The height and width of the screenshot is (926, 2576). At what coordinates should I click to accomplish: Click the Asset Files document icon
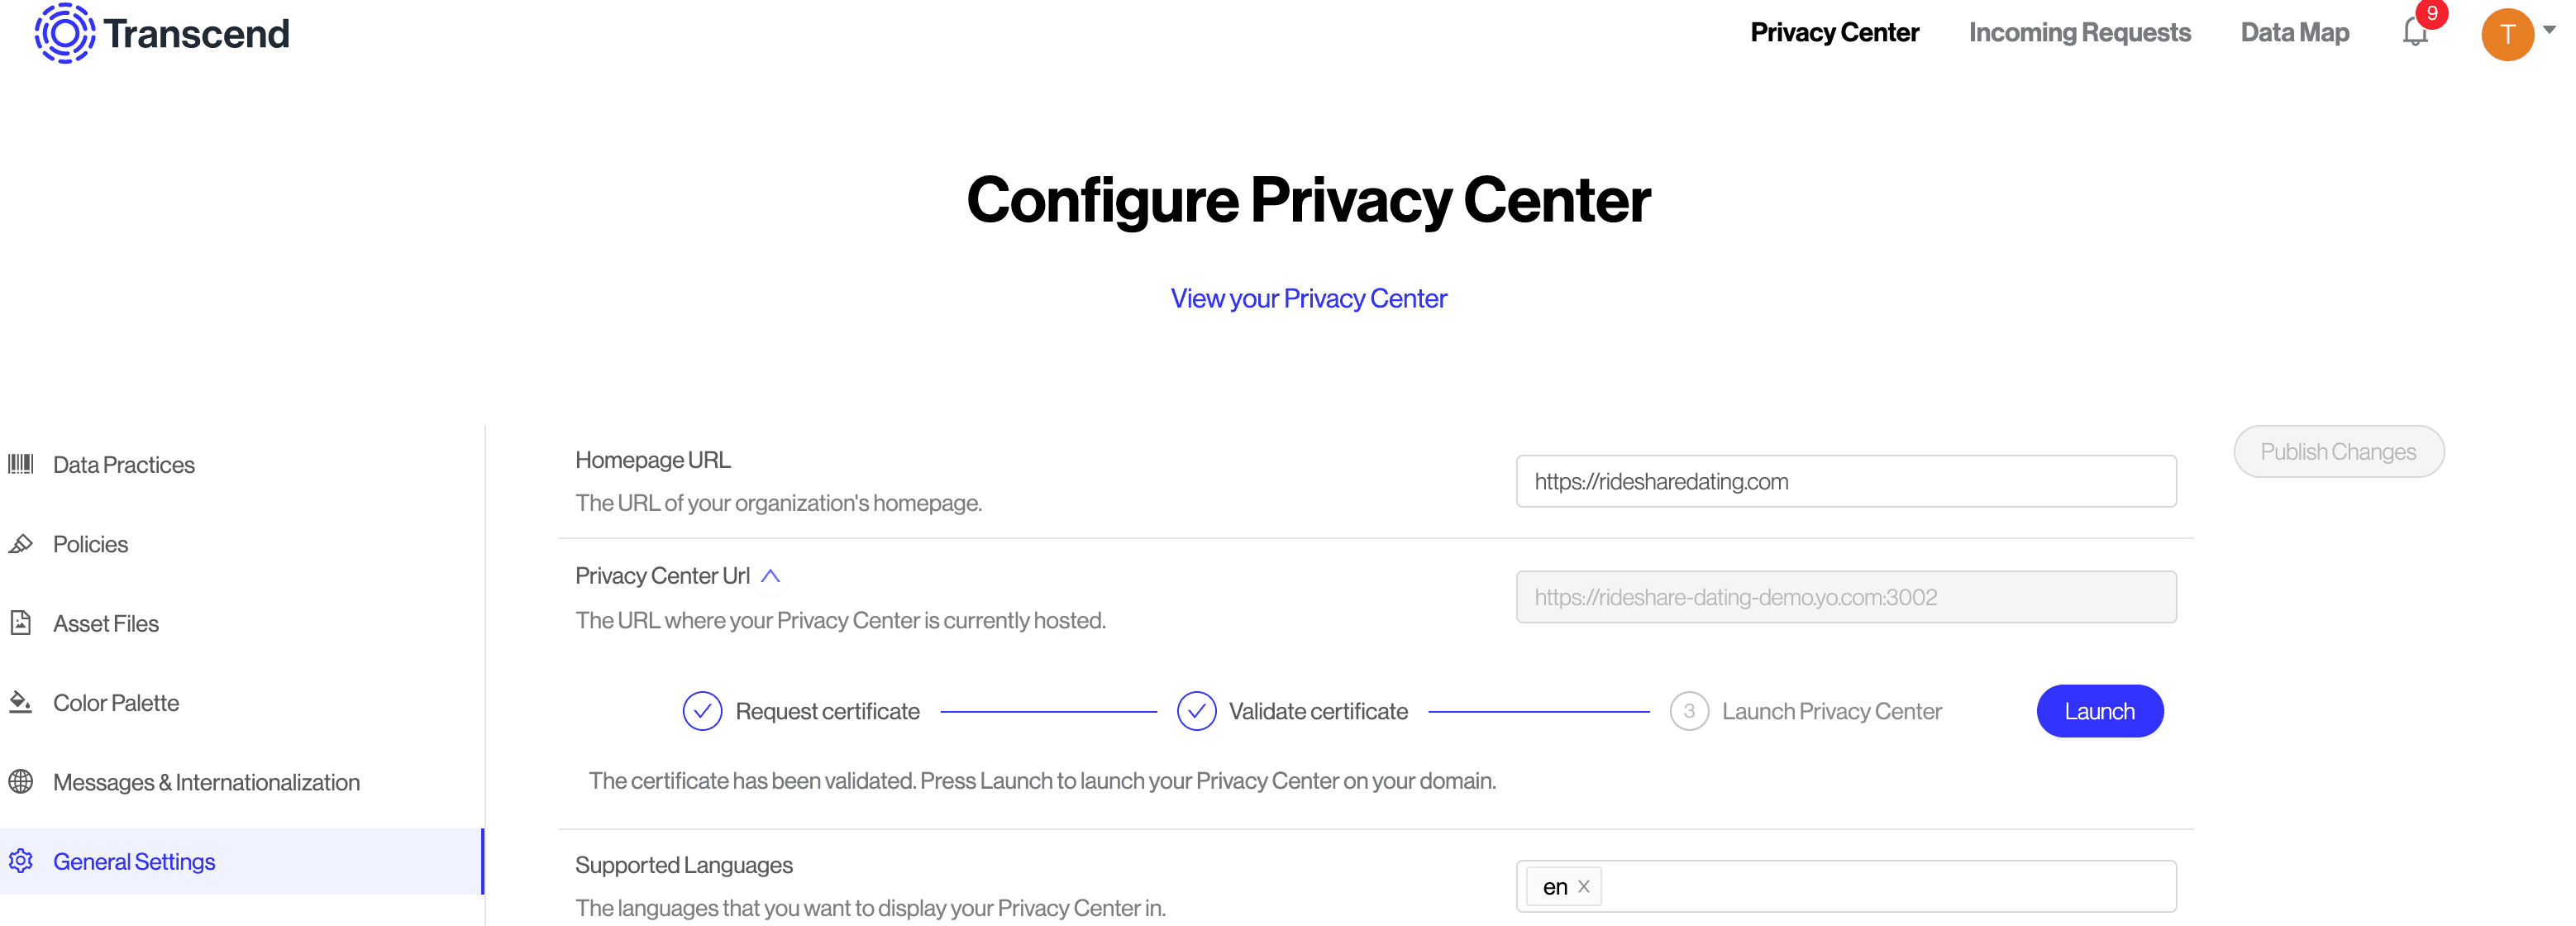21,622
